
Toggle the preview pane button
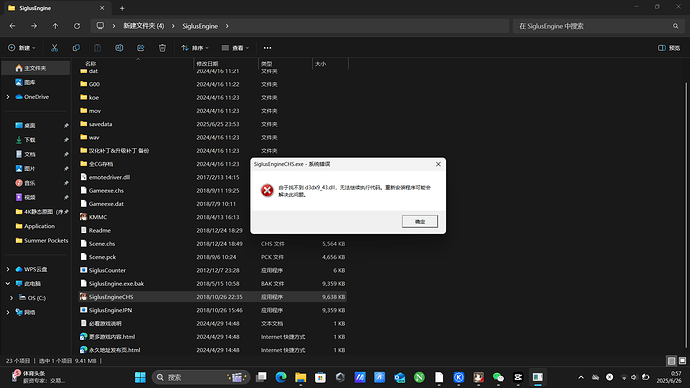click(669, 48)
